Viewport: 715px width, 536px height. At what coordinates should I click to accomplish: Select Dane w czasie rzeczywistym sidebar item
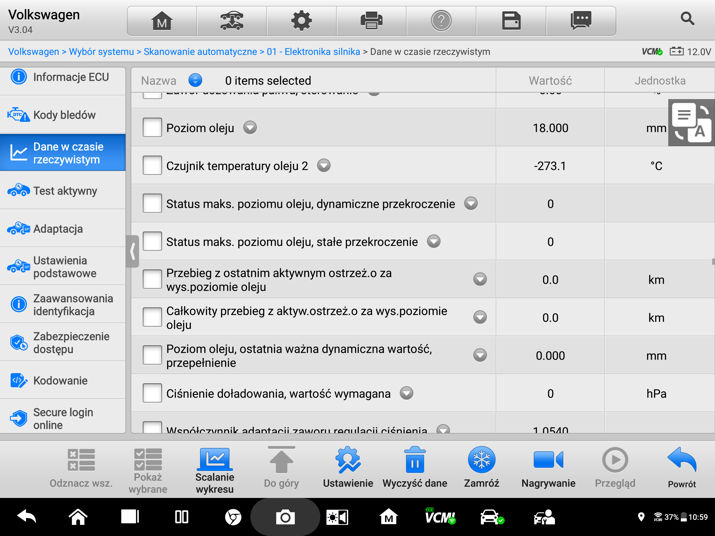(62, 153)
